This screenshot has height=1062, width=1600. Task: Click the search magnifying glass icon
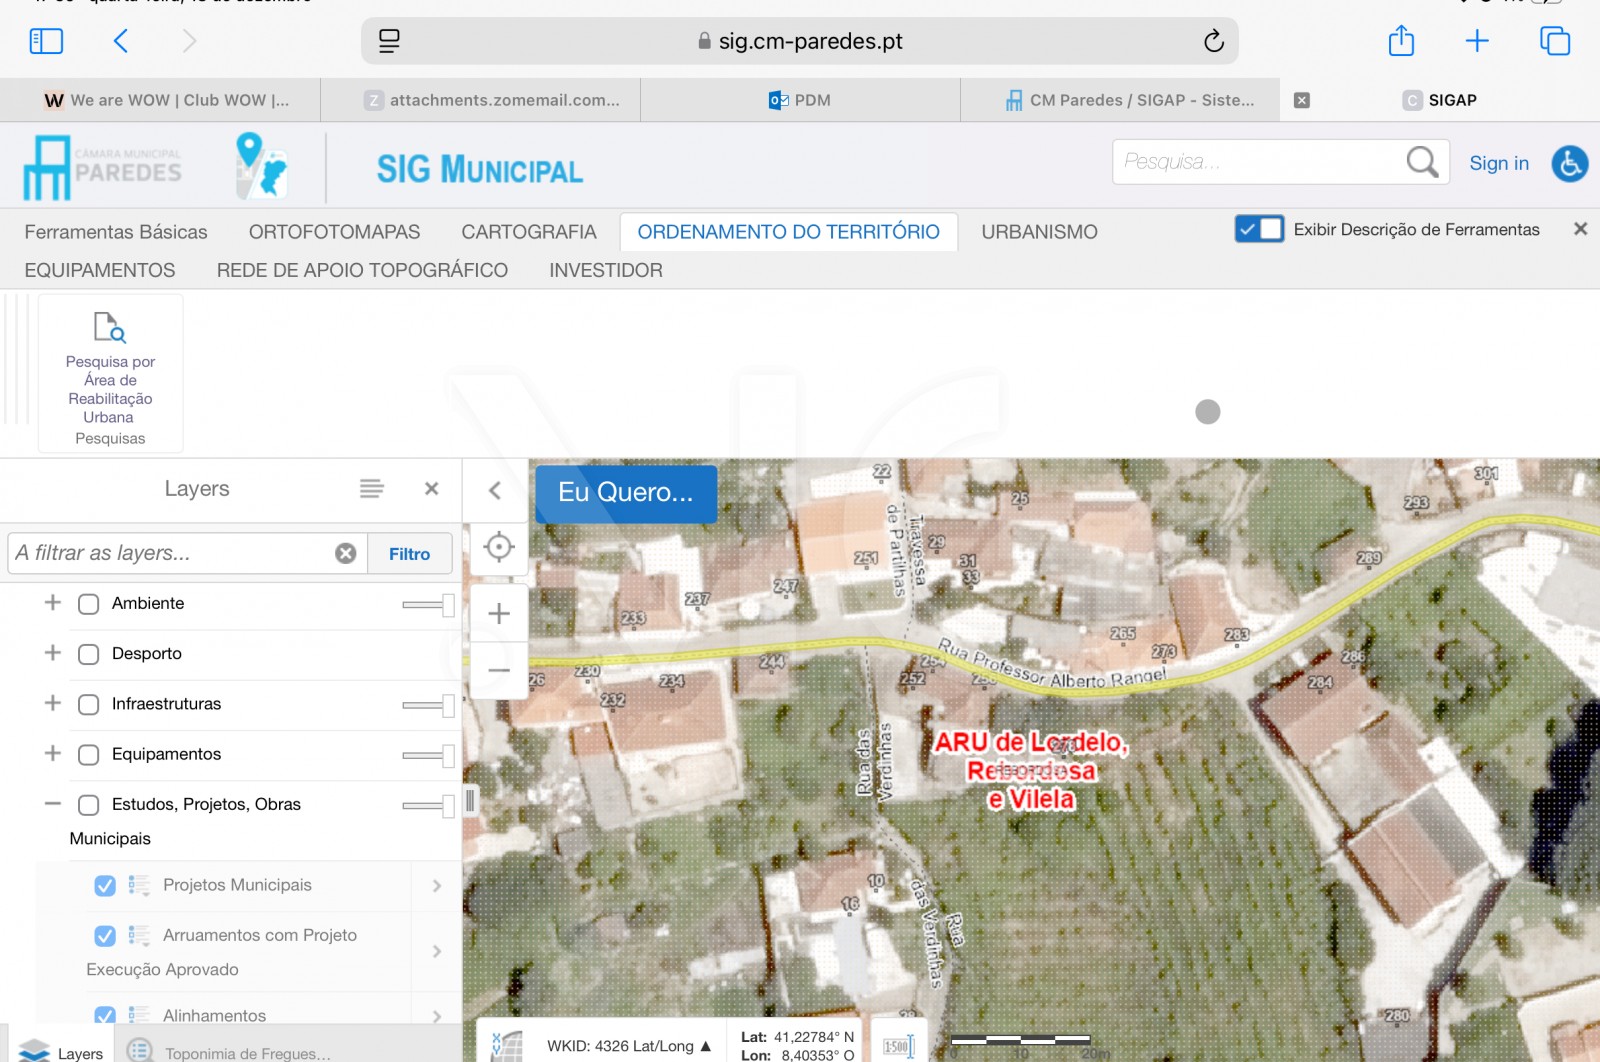click(x=1421, y=162)
